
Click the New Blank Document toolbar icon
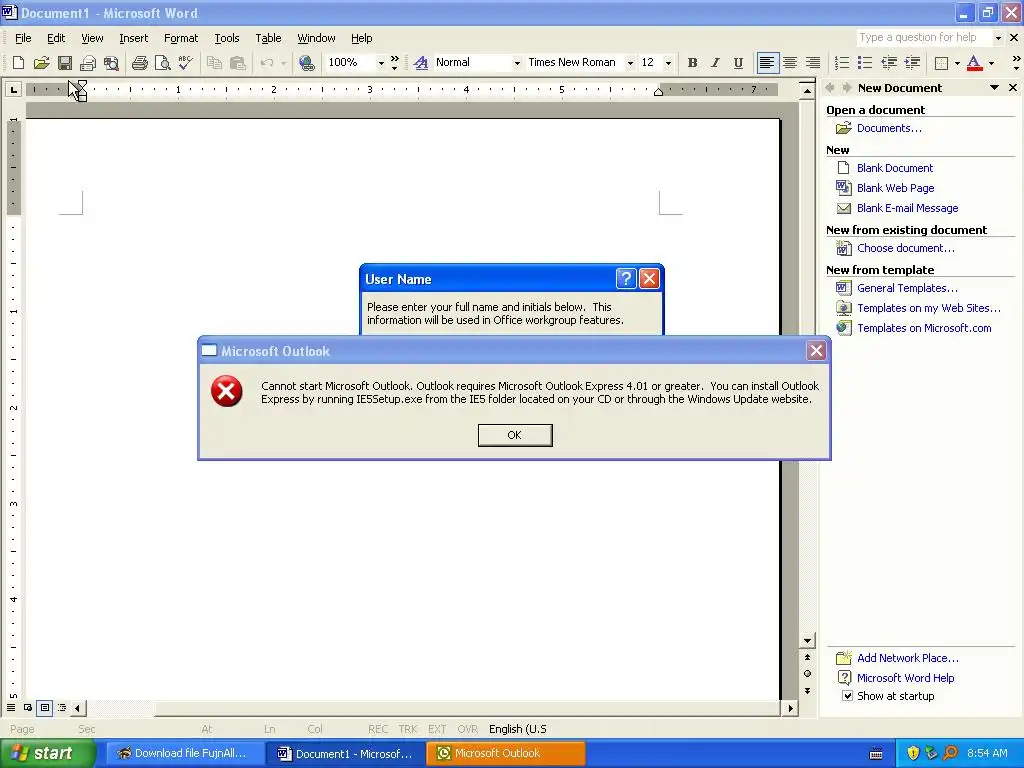(x=18, y=63)
